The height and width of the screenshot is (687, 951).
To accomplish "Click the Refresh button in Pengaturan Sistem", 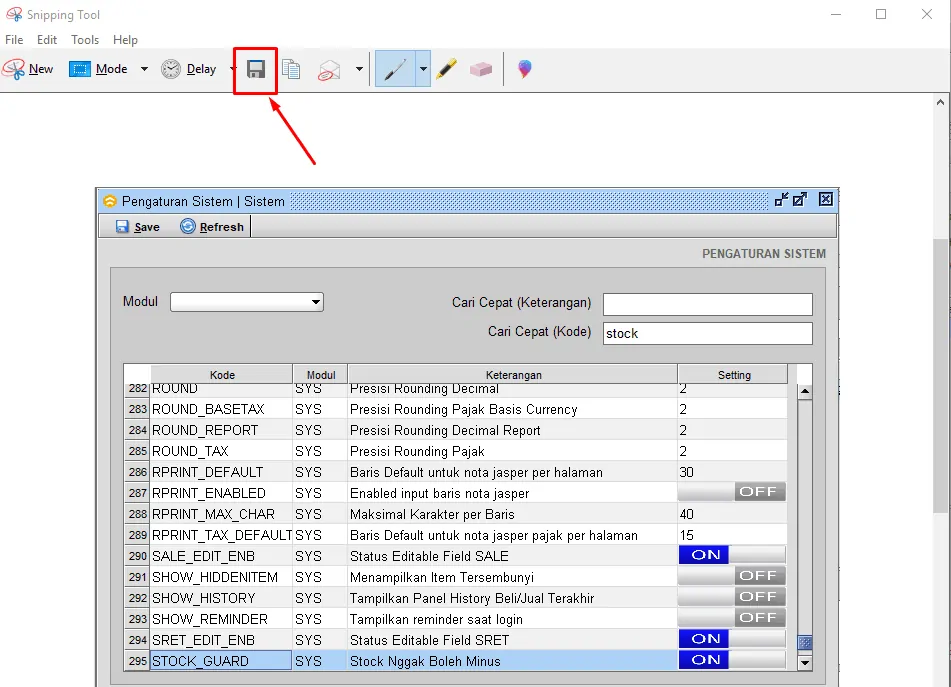I will pos(212,227).
